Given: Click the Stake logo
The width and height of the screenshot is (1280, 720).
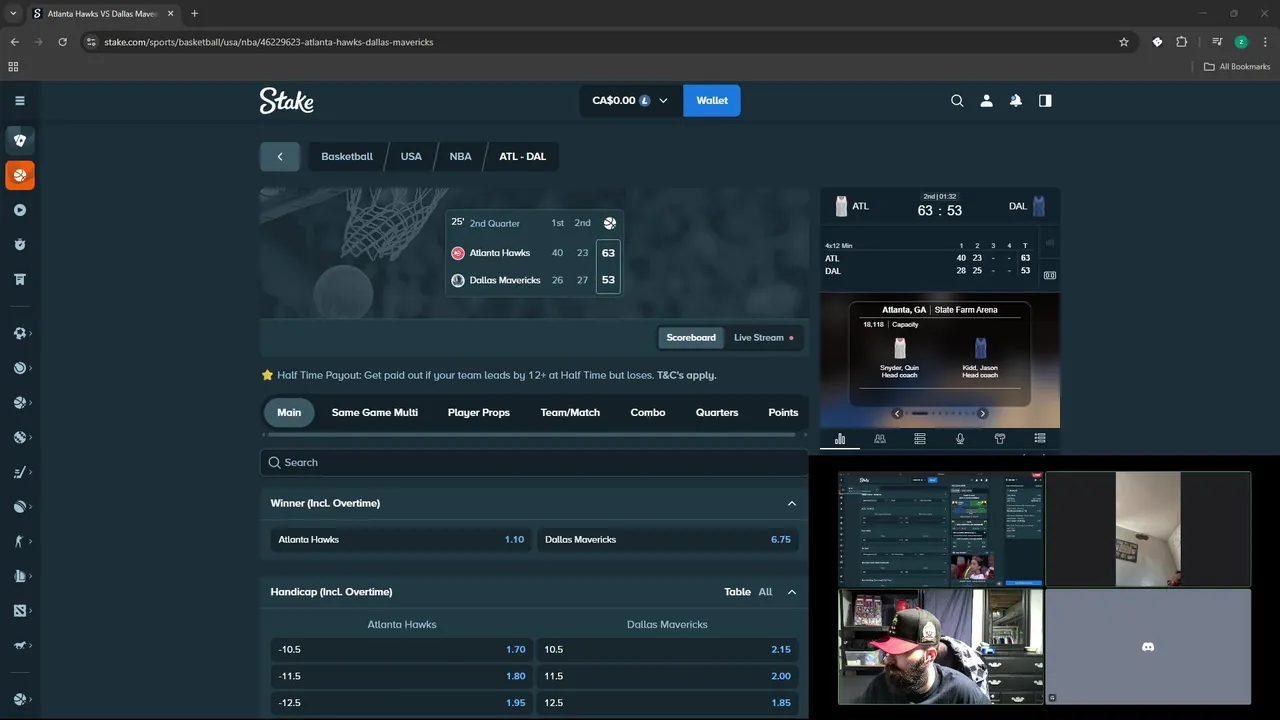Looking at the screenshot, I should 287,100.
